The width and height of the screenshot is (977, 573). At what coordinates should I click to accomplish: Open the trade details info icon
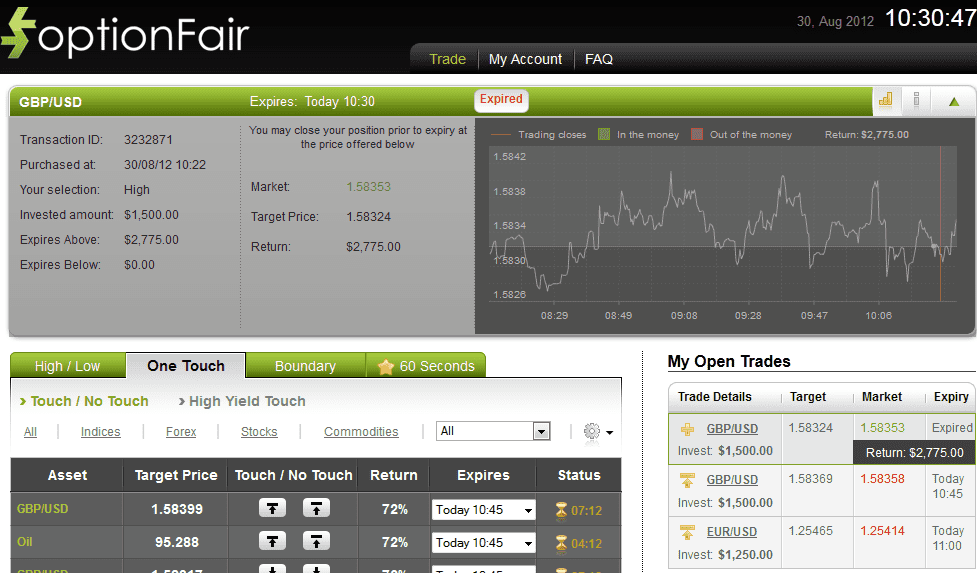click(916, 100)
